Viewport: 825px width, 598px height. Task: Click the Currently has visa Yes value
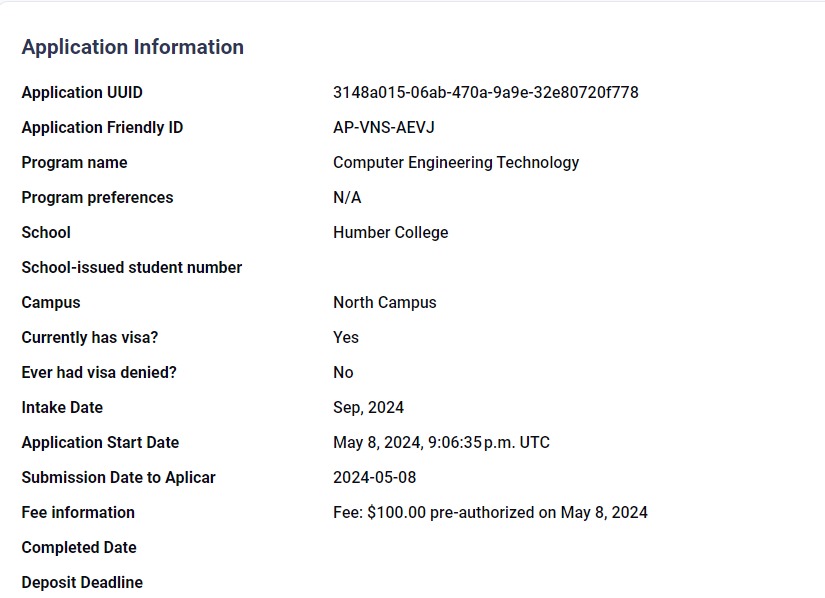click(x=346, y=338)
